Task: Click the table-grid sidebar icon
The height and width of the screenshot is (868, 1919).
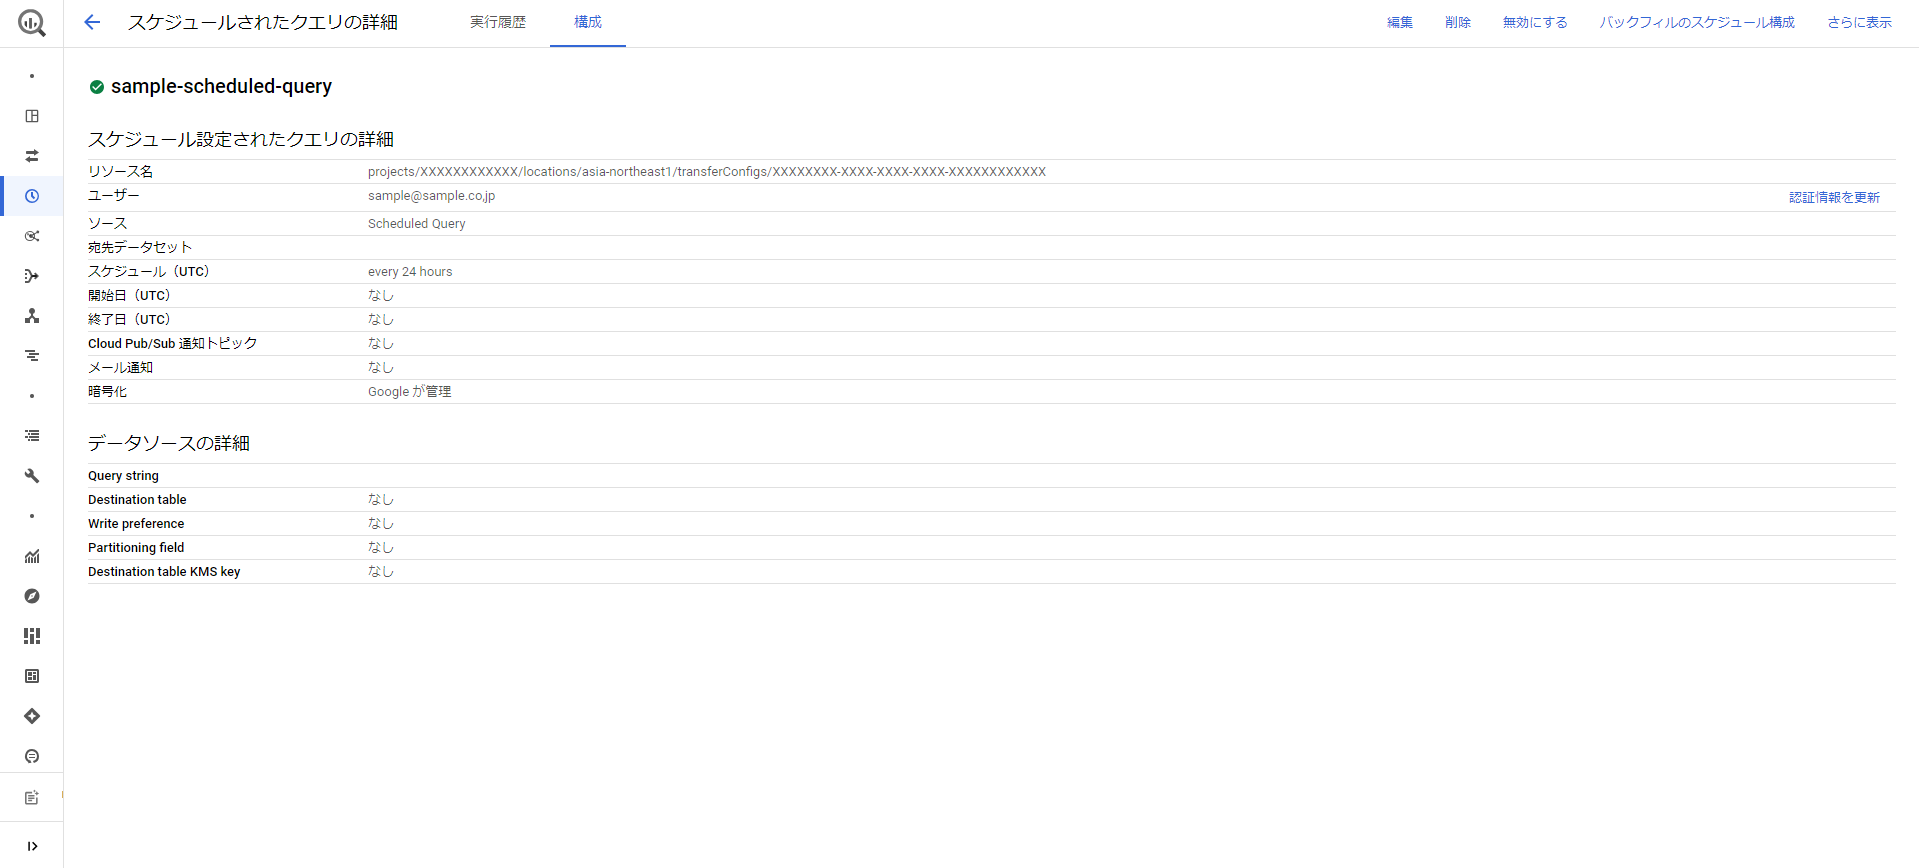Action: coord(32,676)
